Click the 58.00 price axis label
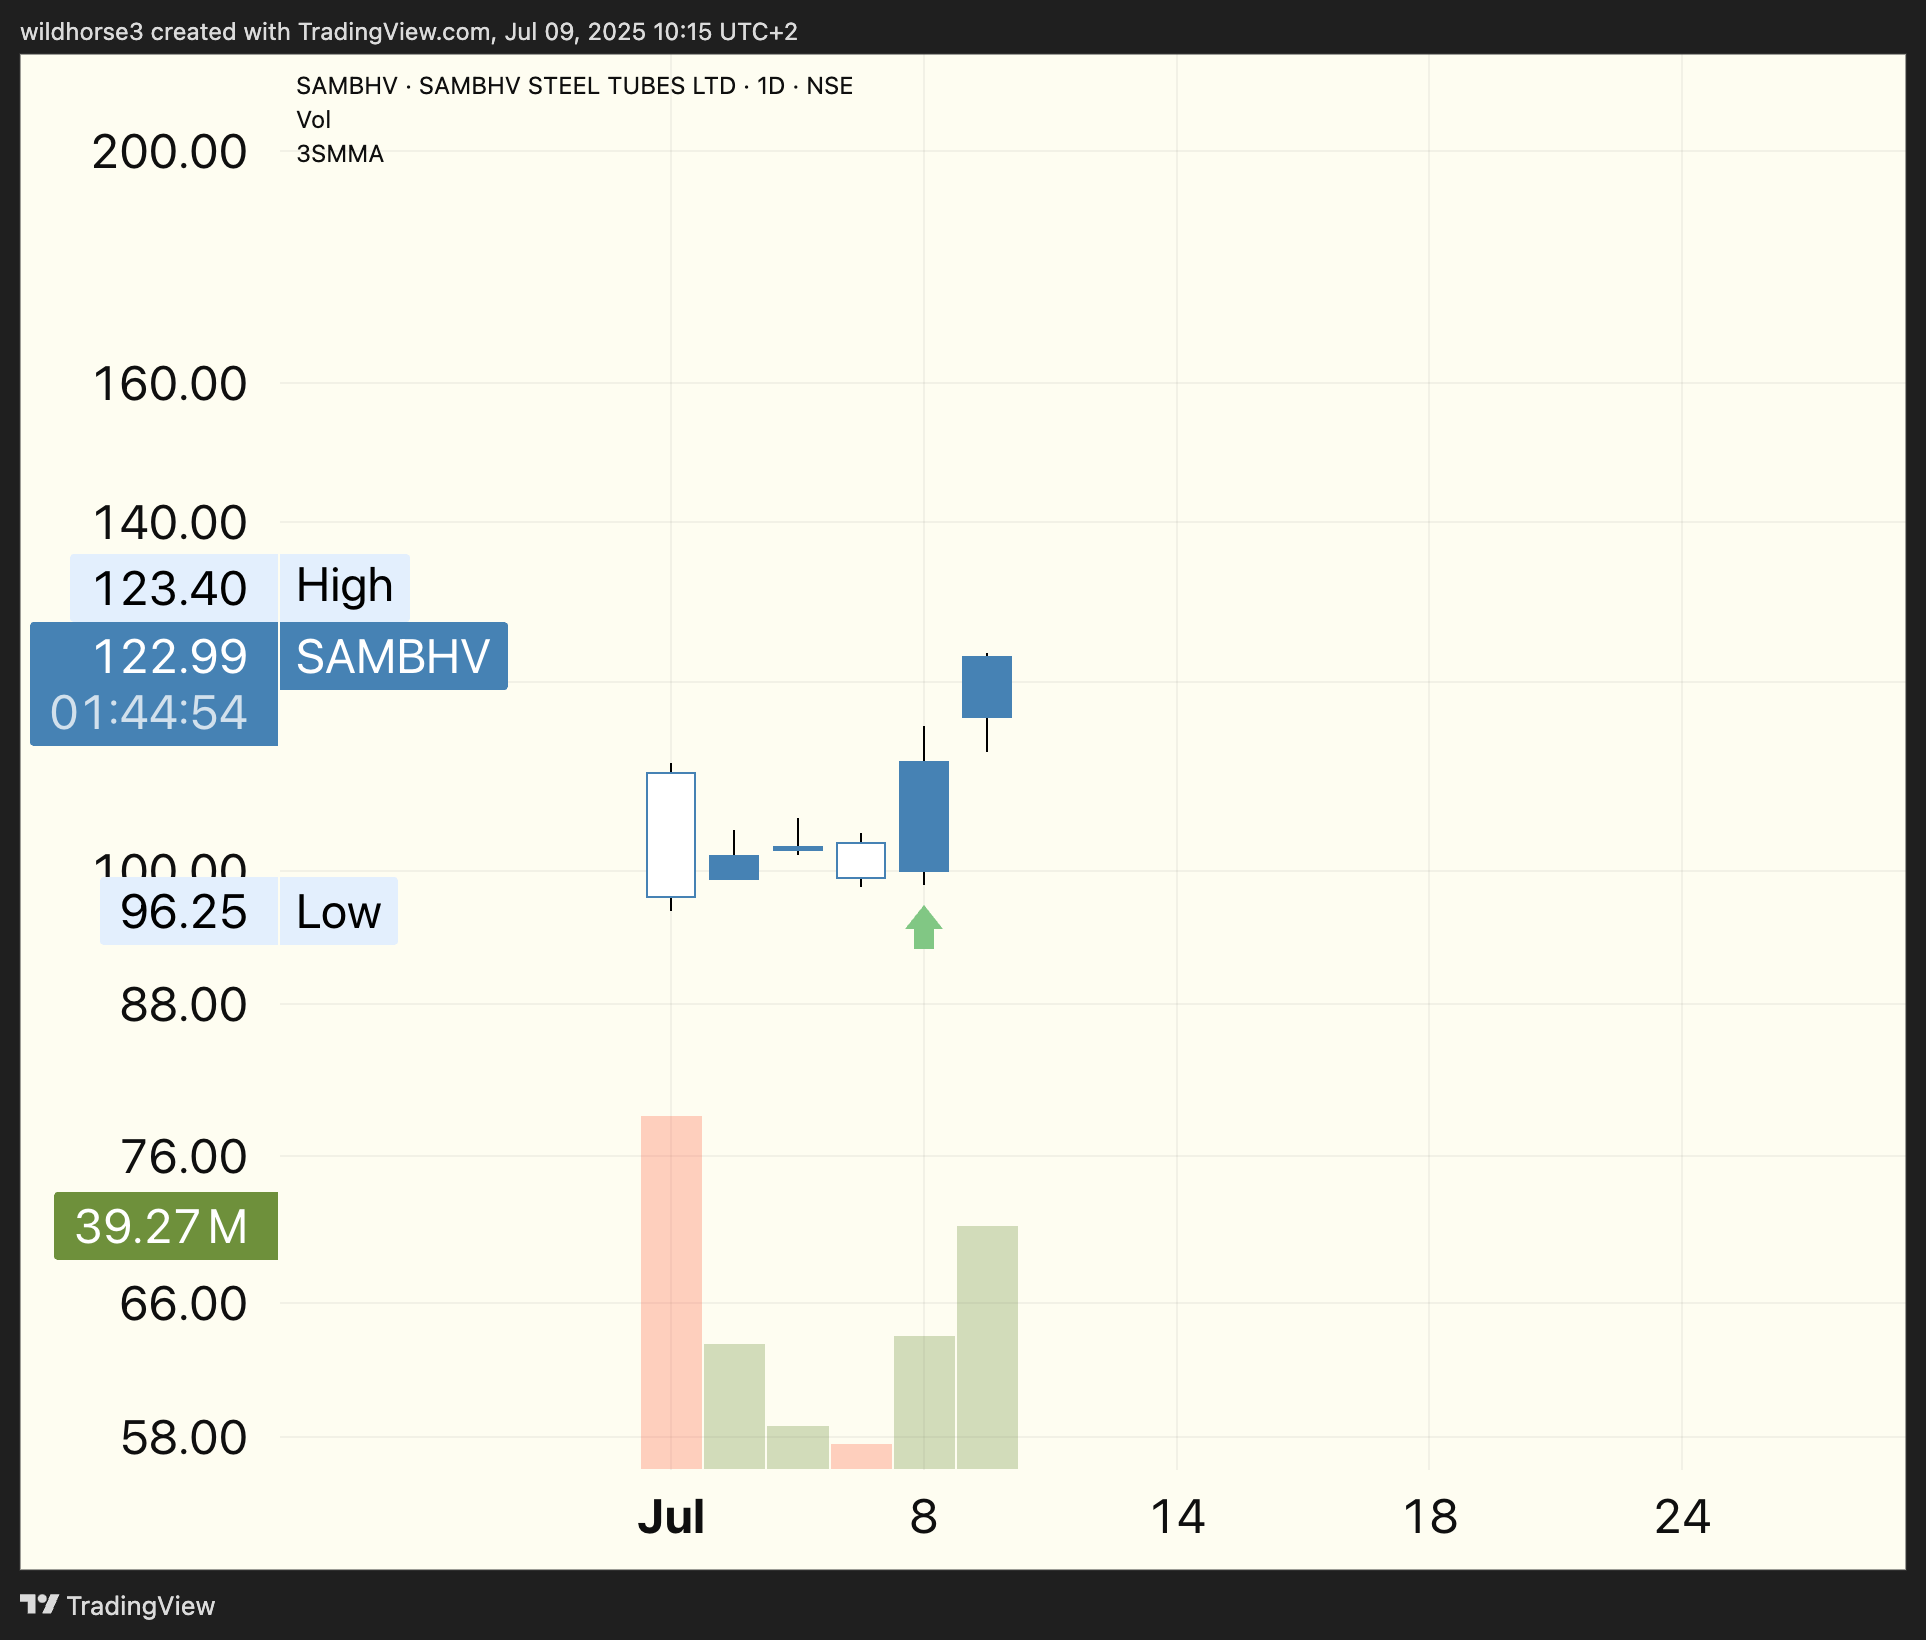This screenshot has width=1926, height=1640. tap(184, 1438)
